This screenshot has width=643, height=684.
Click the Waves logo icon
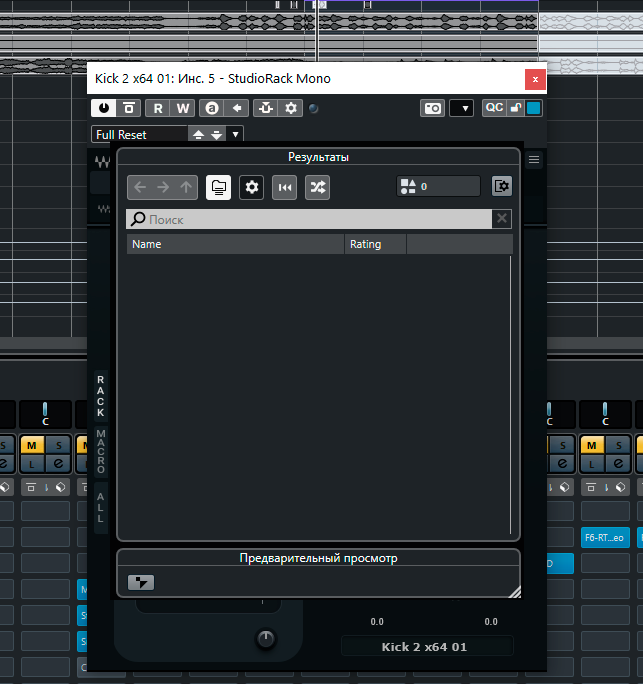pos(103,162)
